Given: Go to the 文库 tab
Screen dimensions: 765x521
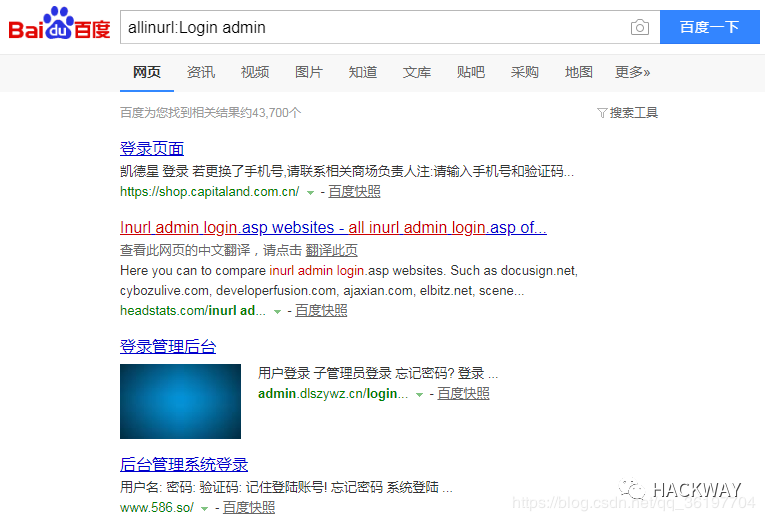Looking at the screenshot, I should 417,72.
